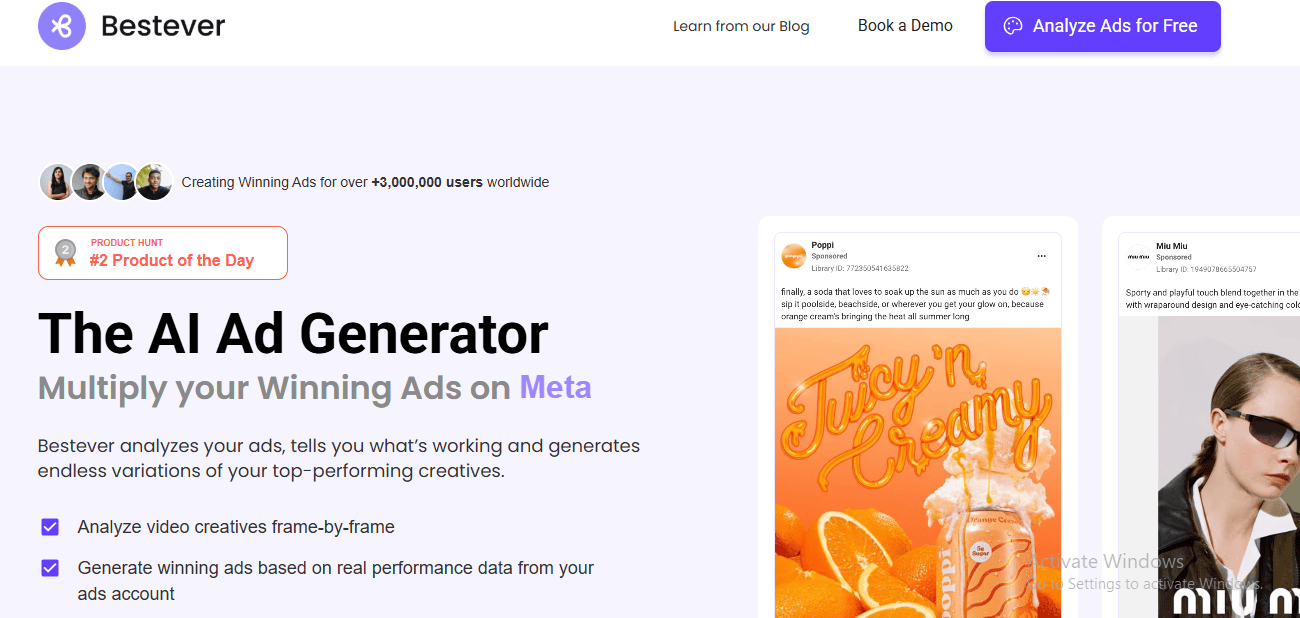Open the Miu Miu sunglasses ad image
Viewport: 1300px width, 618px height.
[1230, 470]
